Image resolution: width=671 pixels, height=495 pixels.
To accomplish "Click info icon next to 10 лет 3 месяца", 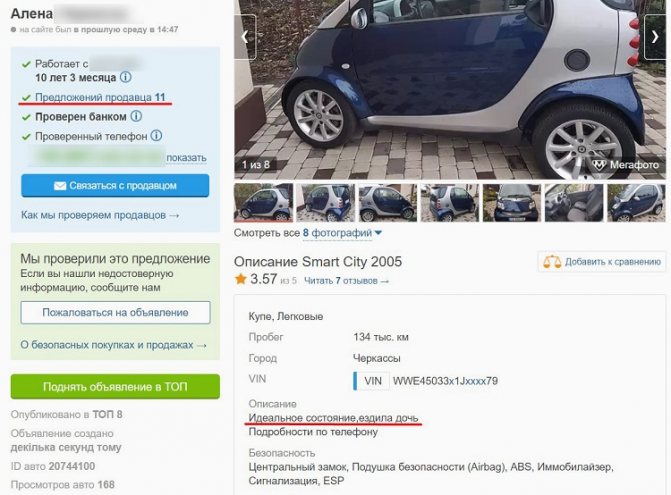I will pos(125,77).
